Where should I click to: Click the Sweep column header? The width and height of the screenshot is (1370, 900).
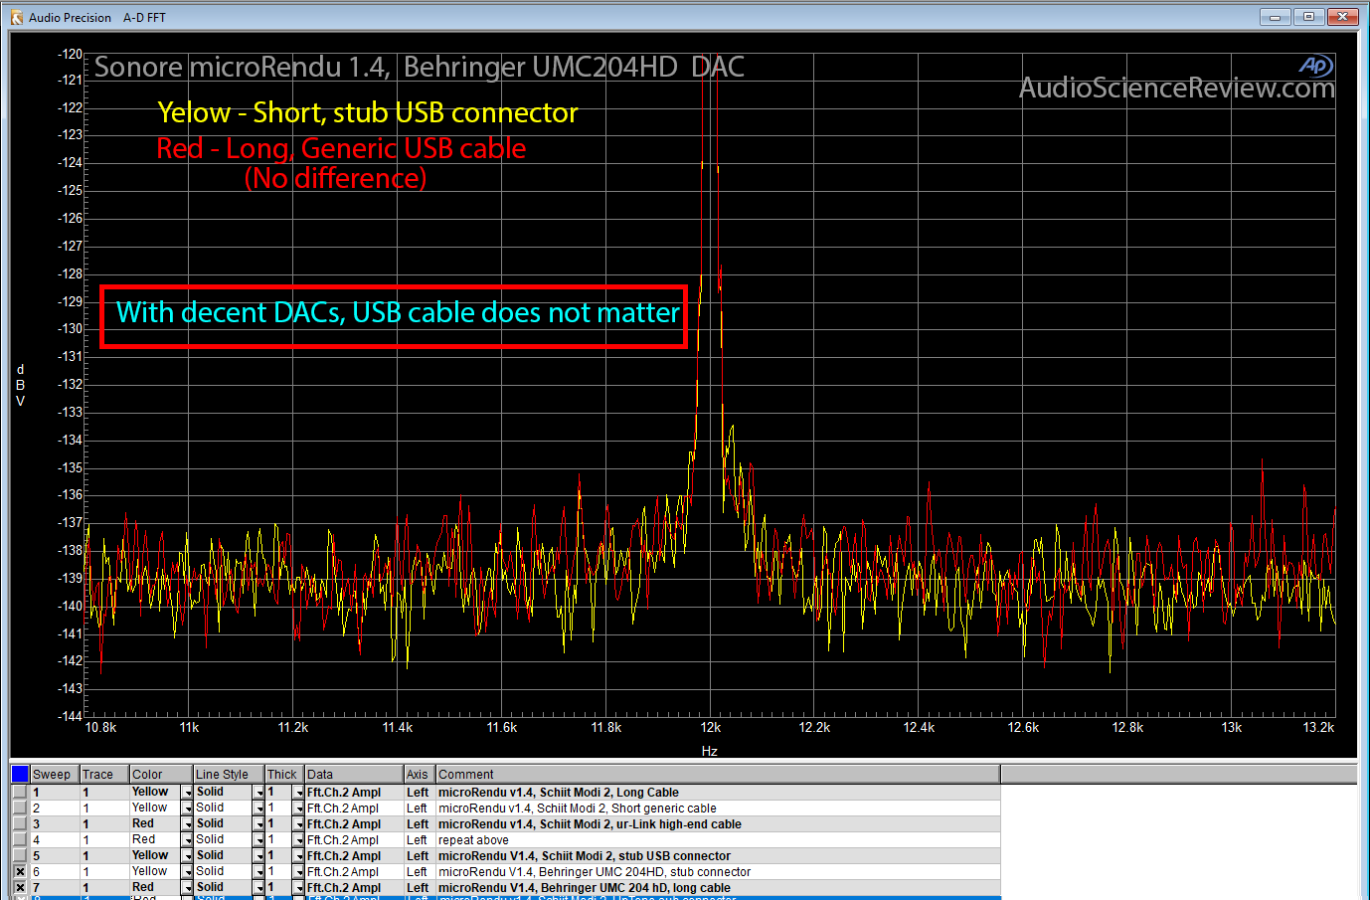(54, 774)
